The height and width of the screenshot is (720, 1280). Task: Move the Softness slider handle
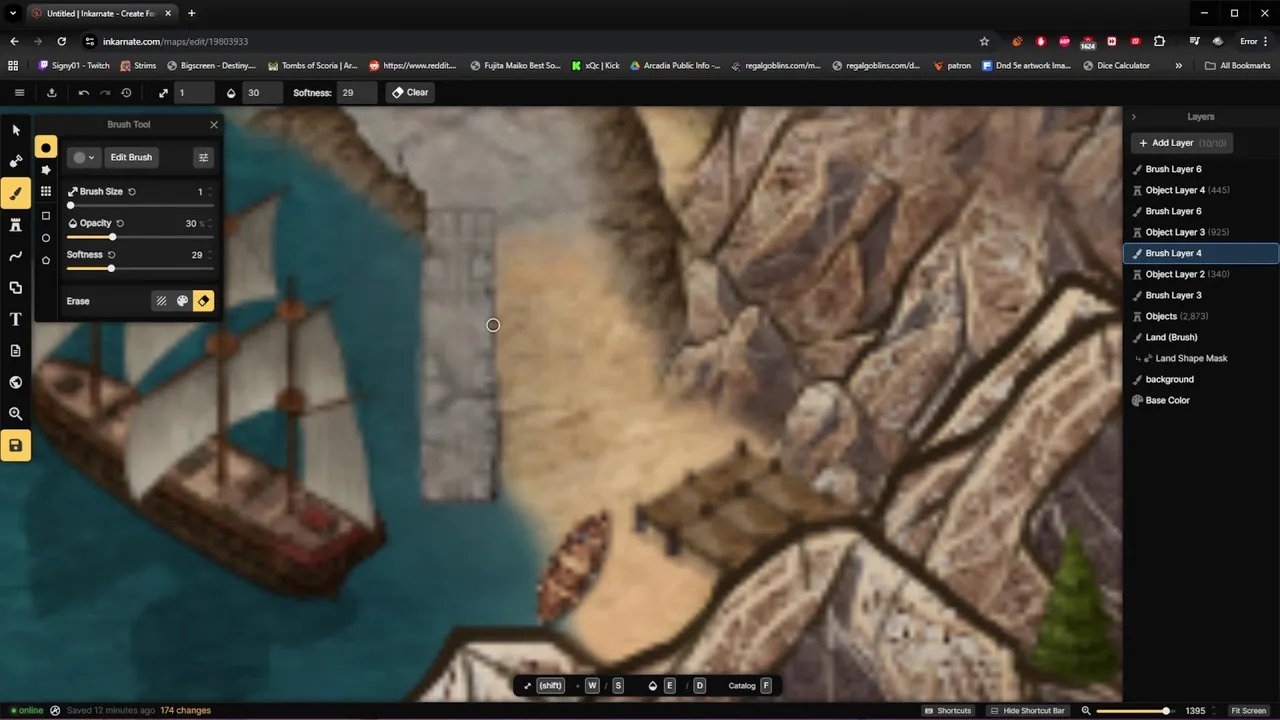(111, 269)
